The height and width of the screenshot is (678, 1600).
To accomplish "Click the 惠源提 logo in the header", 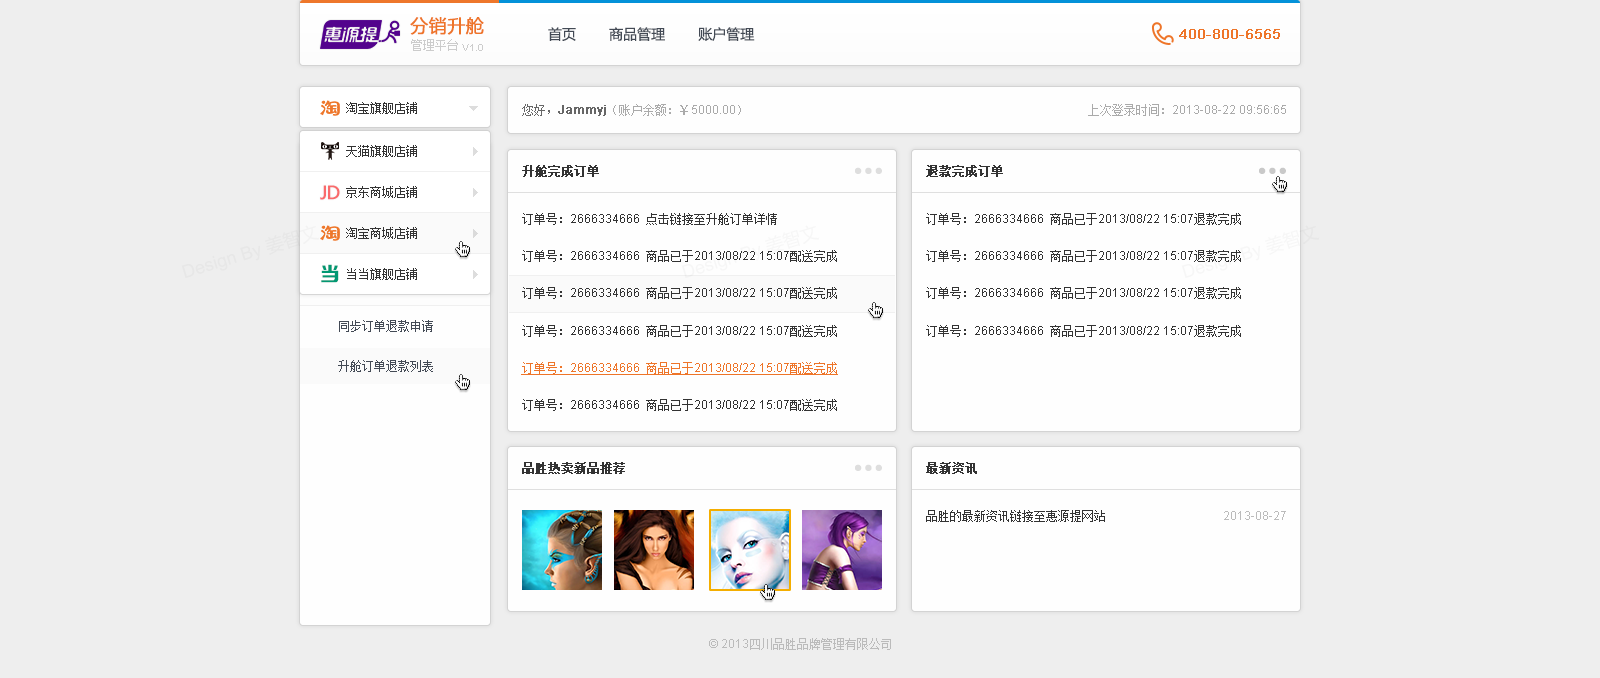I will 360,34.
